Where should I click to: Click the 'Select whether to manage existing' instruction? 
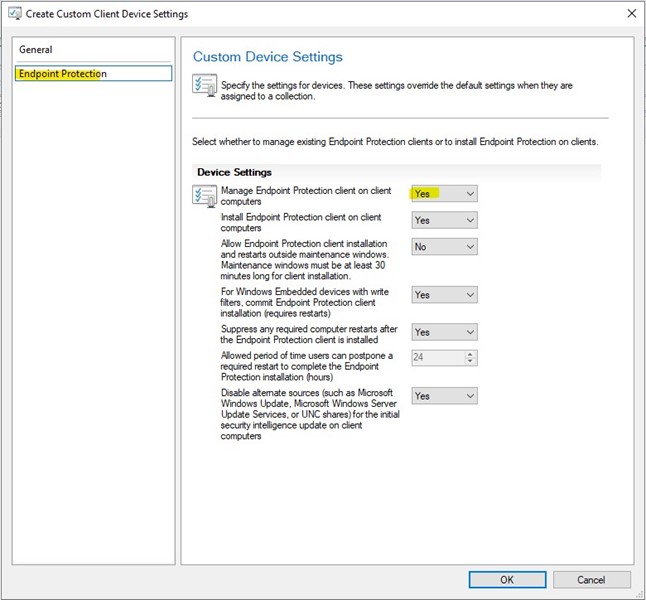coord(395,142)
